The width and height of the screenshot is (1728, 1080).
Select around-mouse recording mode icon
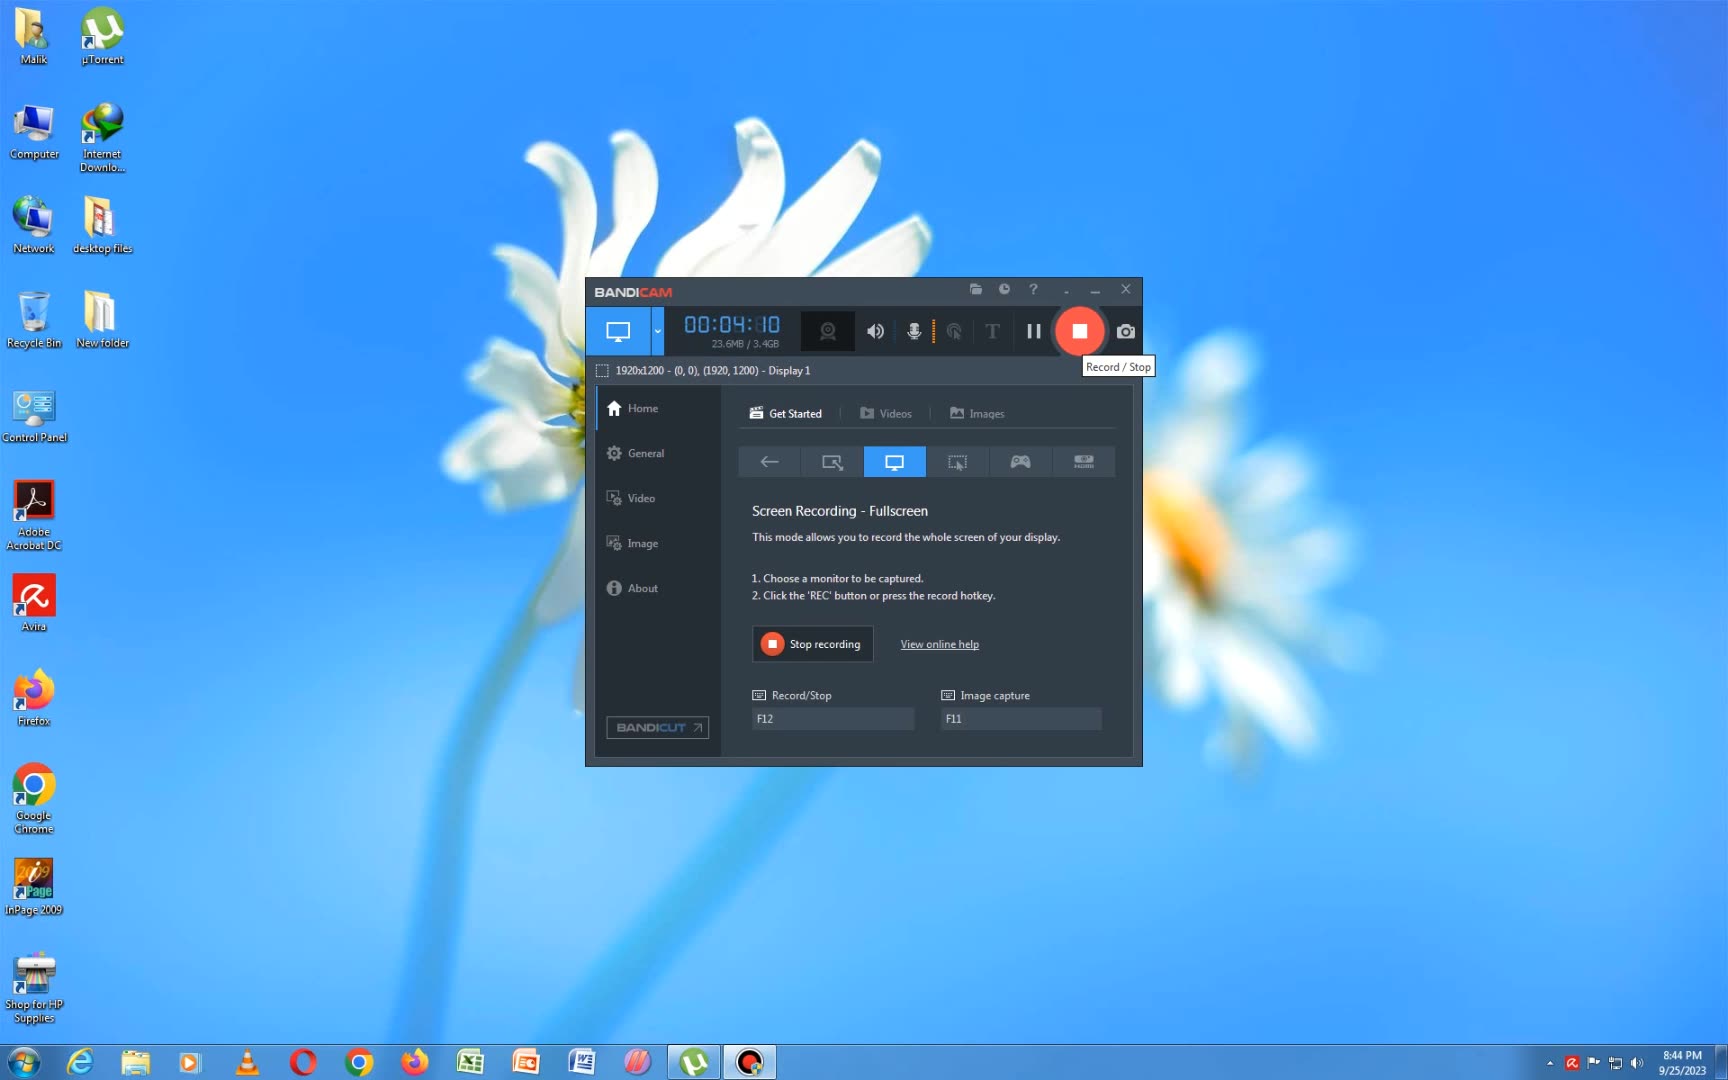coord(958,462)
